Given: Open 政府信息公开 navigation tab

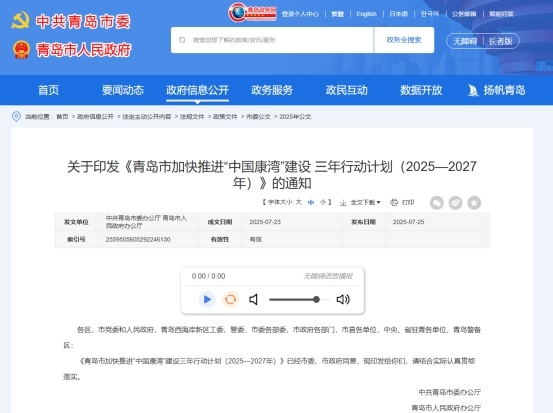Looking at the screenshot, I should [198, 90].
